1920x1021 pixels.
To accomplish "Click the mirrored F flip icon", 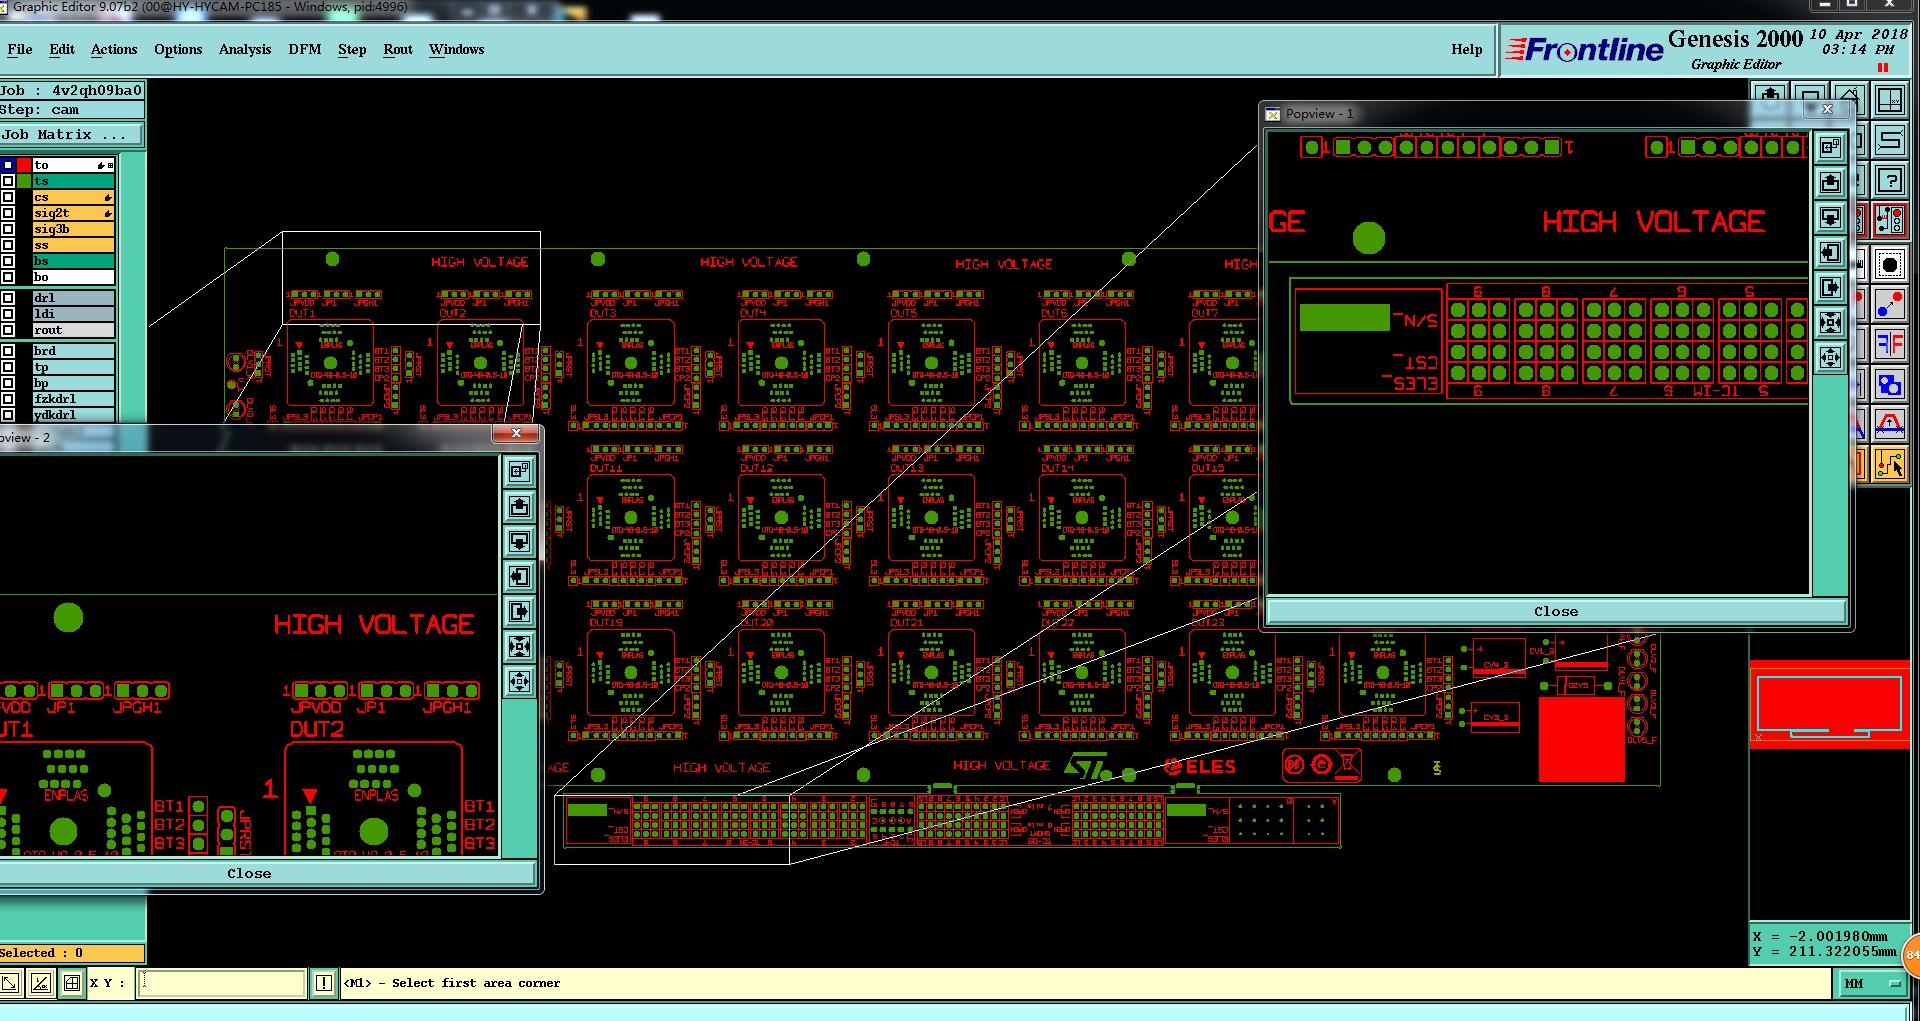I will click(1890, 344).
